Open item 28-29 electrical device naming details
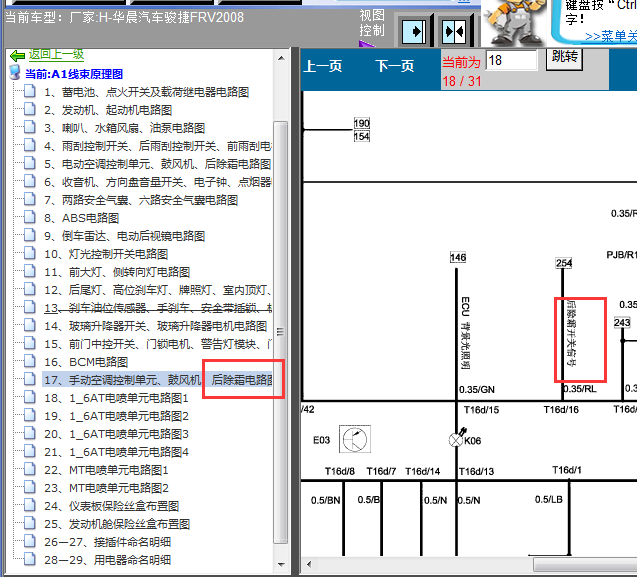637x577 pixels. (108, 560)
